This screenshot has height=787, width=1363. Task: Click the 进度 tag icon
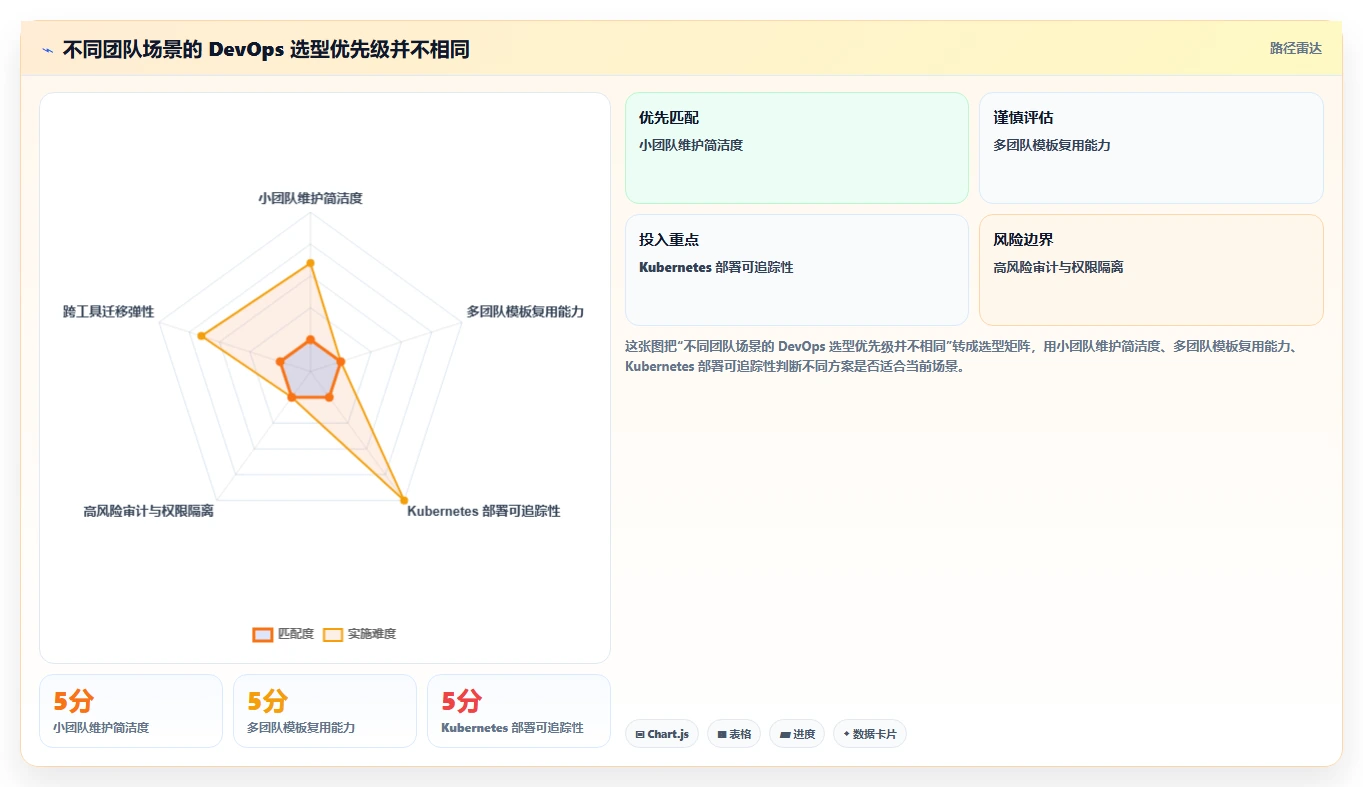(x=786, y=734)
